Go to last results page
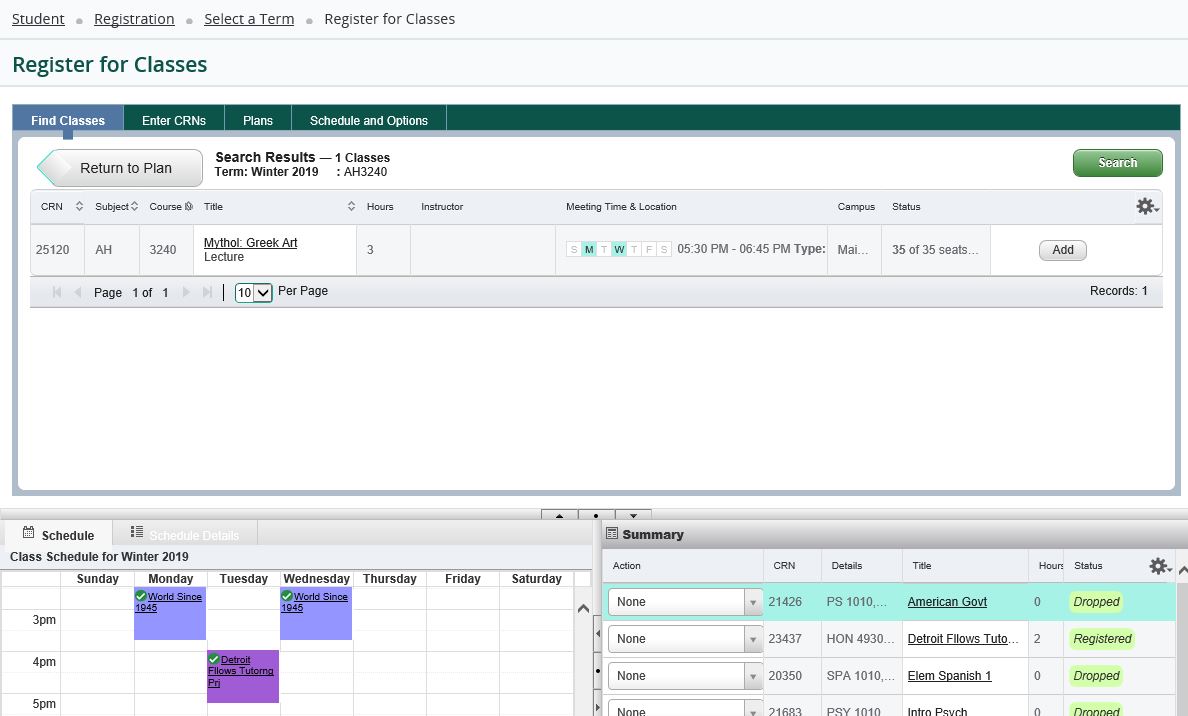Image resolution: width=1188 pixels, height=716 pixels. 207,292
